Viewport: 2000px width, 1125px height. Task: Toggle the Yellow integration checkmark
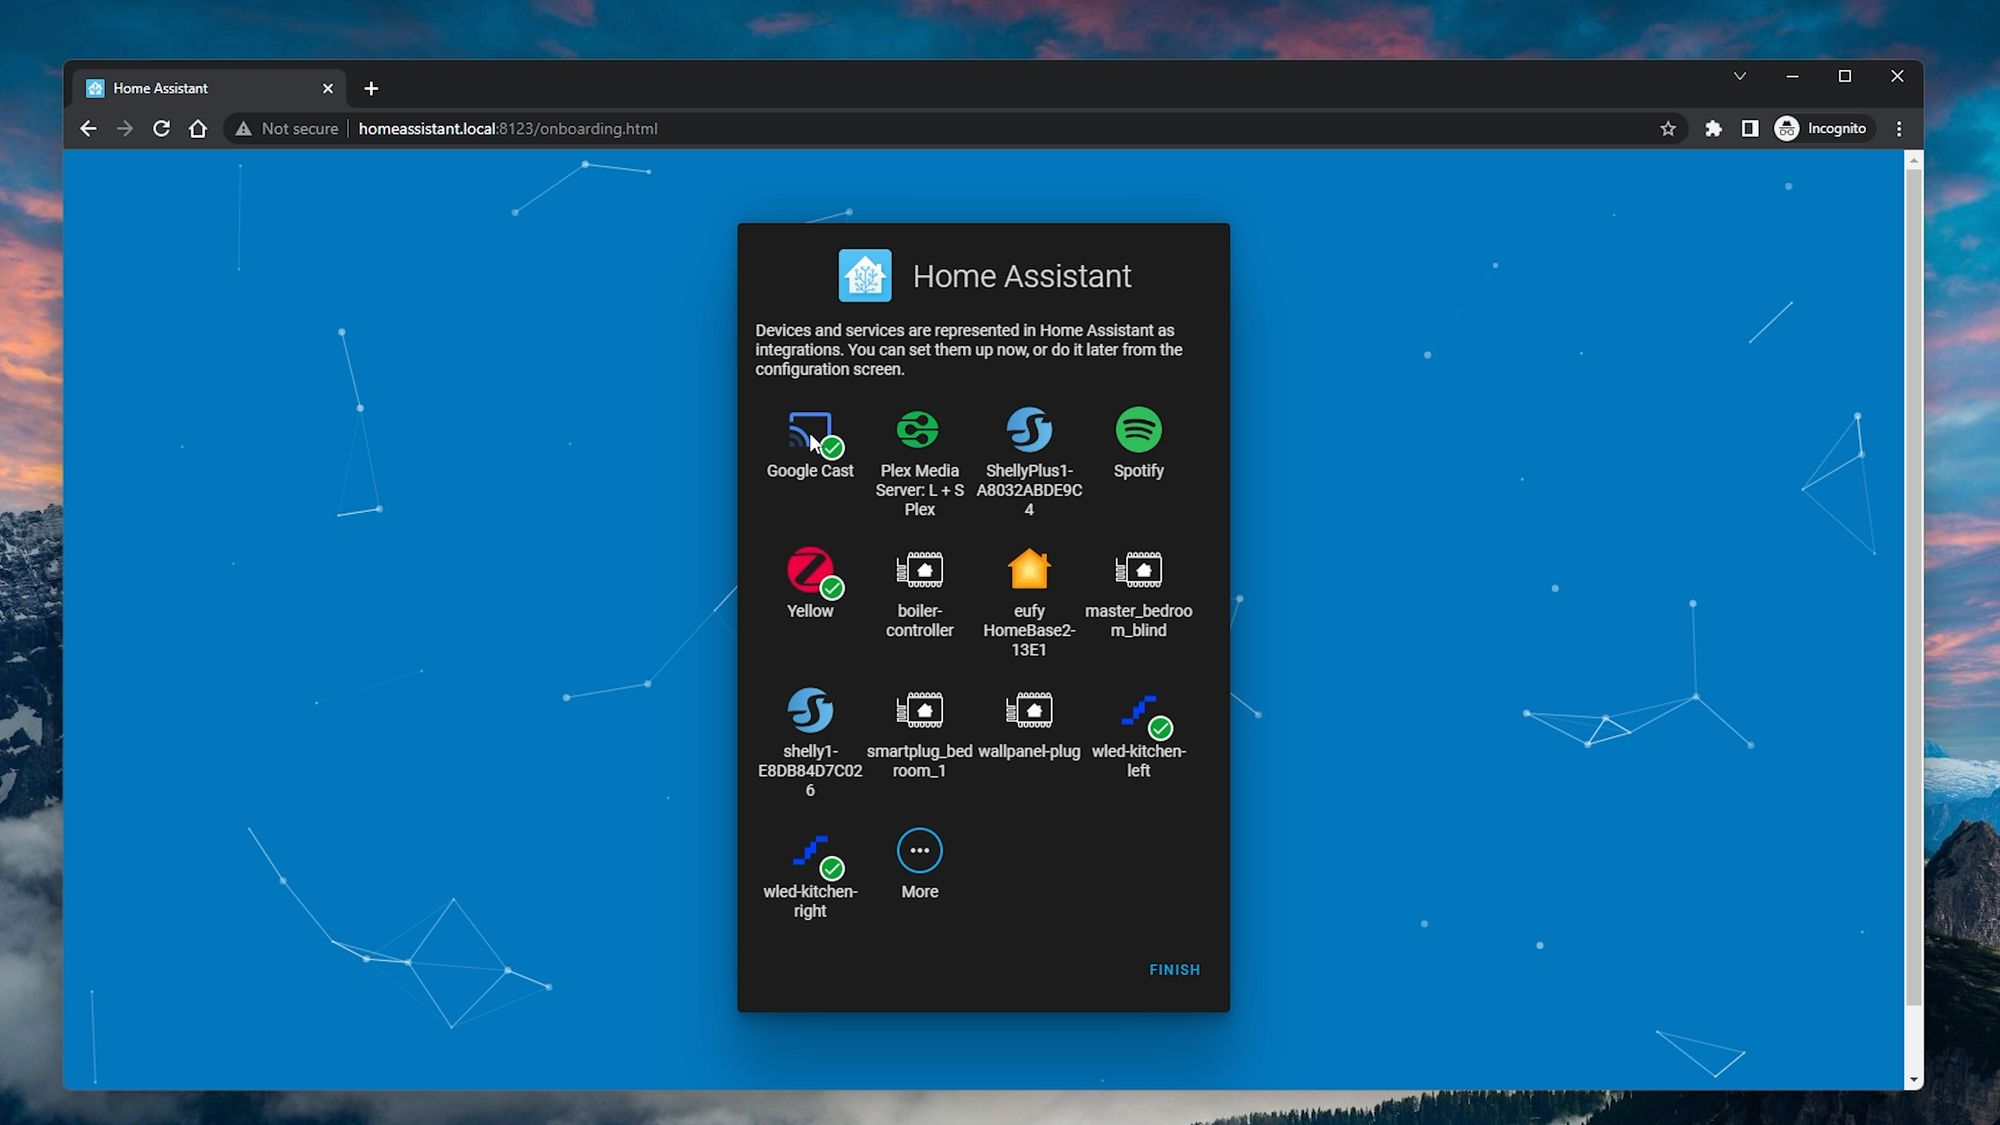tap(831, 588)
